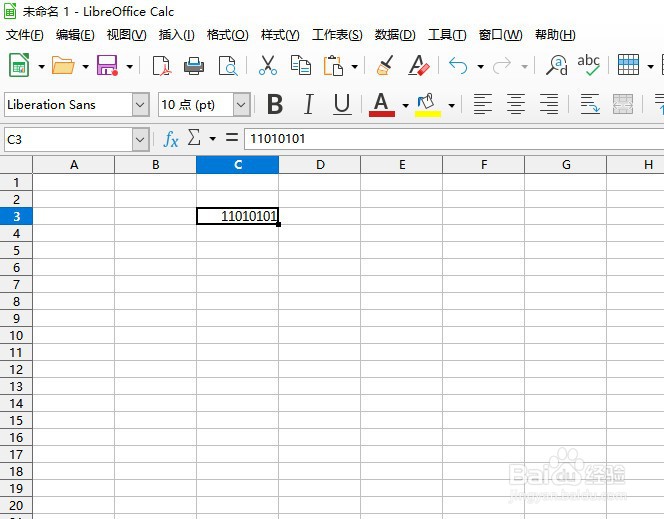The height and width of the screenshot is (519, 664).
Task: Apply red font color
Action: [x=382, y=104]
